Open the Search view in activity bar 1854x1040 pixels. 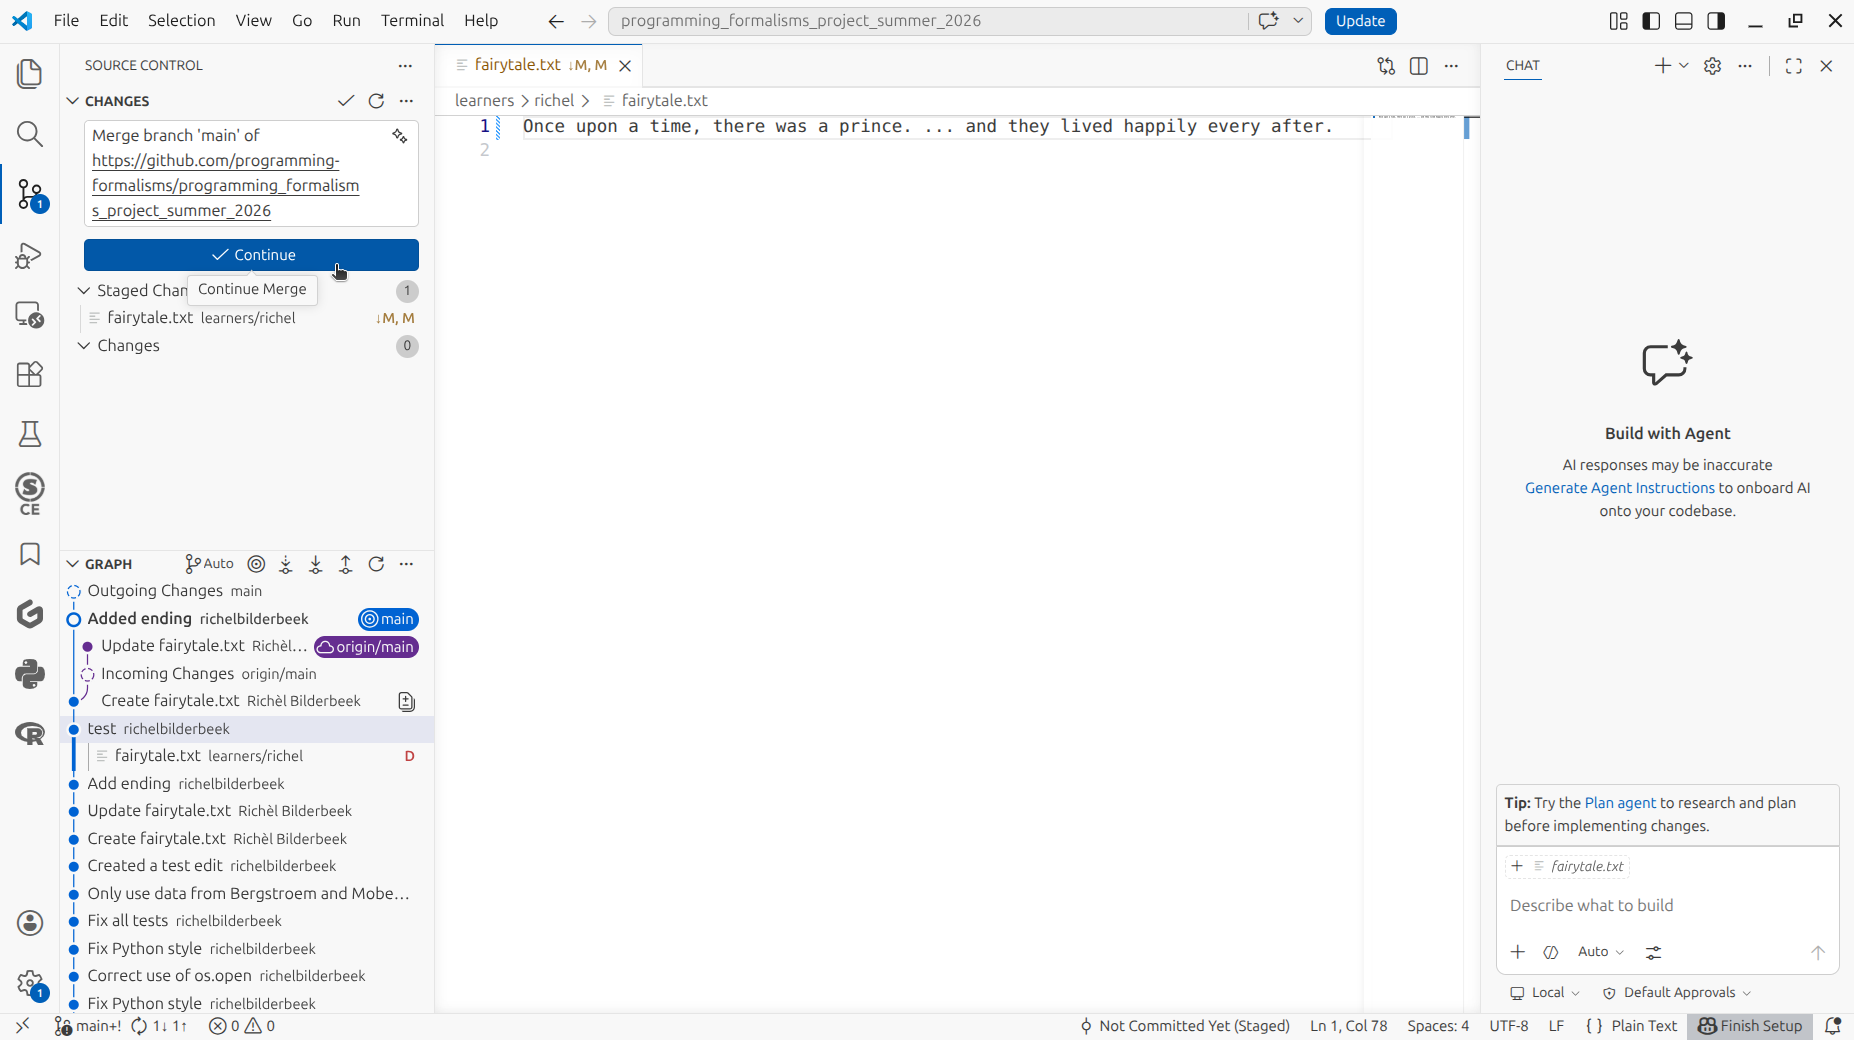pos(30,134)
